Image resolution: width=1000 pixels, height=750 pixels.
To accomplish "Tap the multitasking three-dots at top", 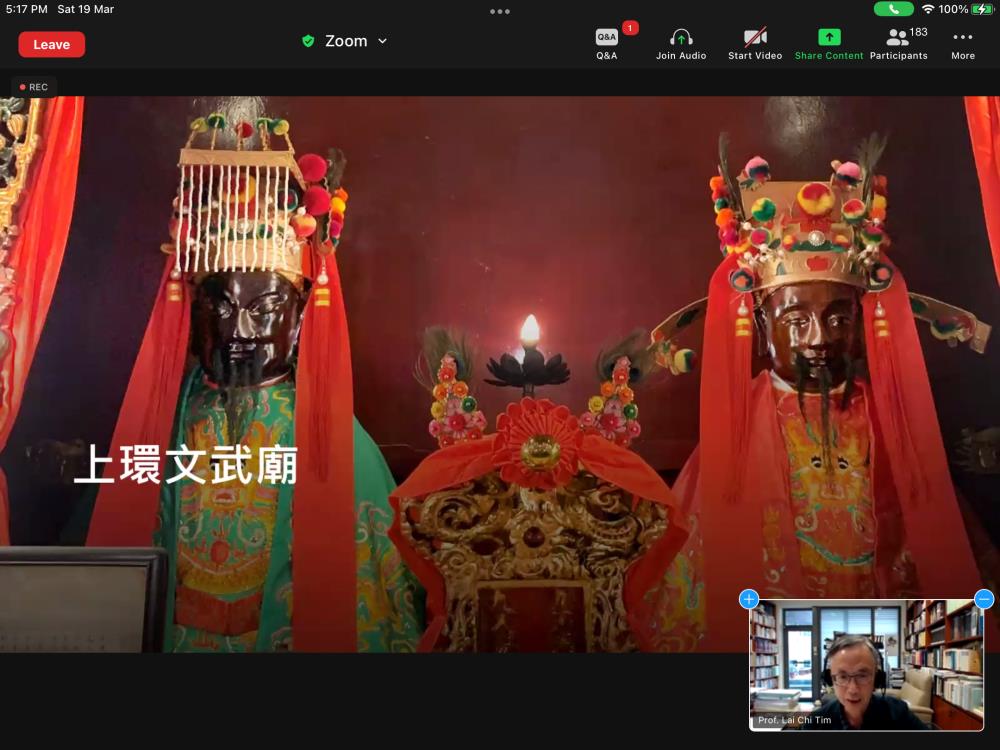I will tap(499, 11).
